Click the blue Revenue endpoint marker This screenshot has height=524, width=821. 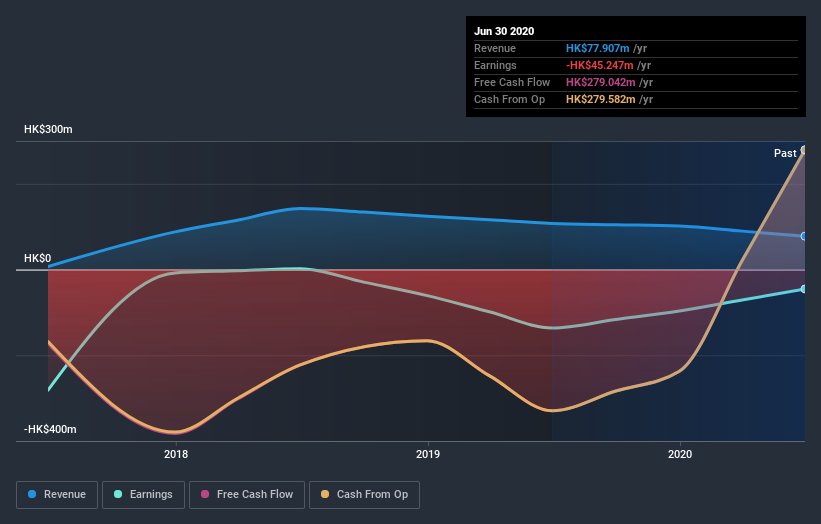[x=804, y=237]
